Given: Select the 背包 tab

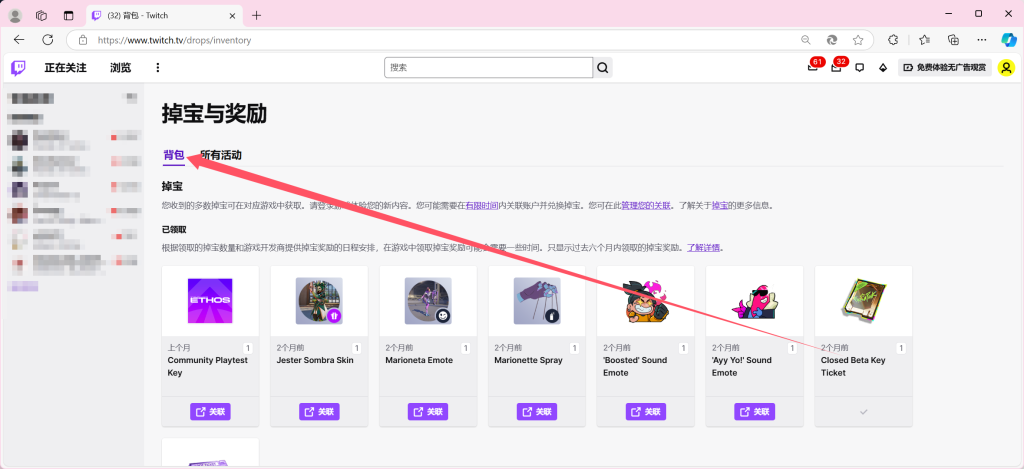Looking at the screenshot, I should click(x=173, y=155).
